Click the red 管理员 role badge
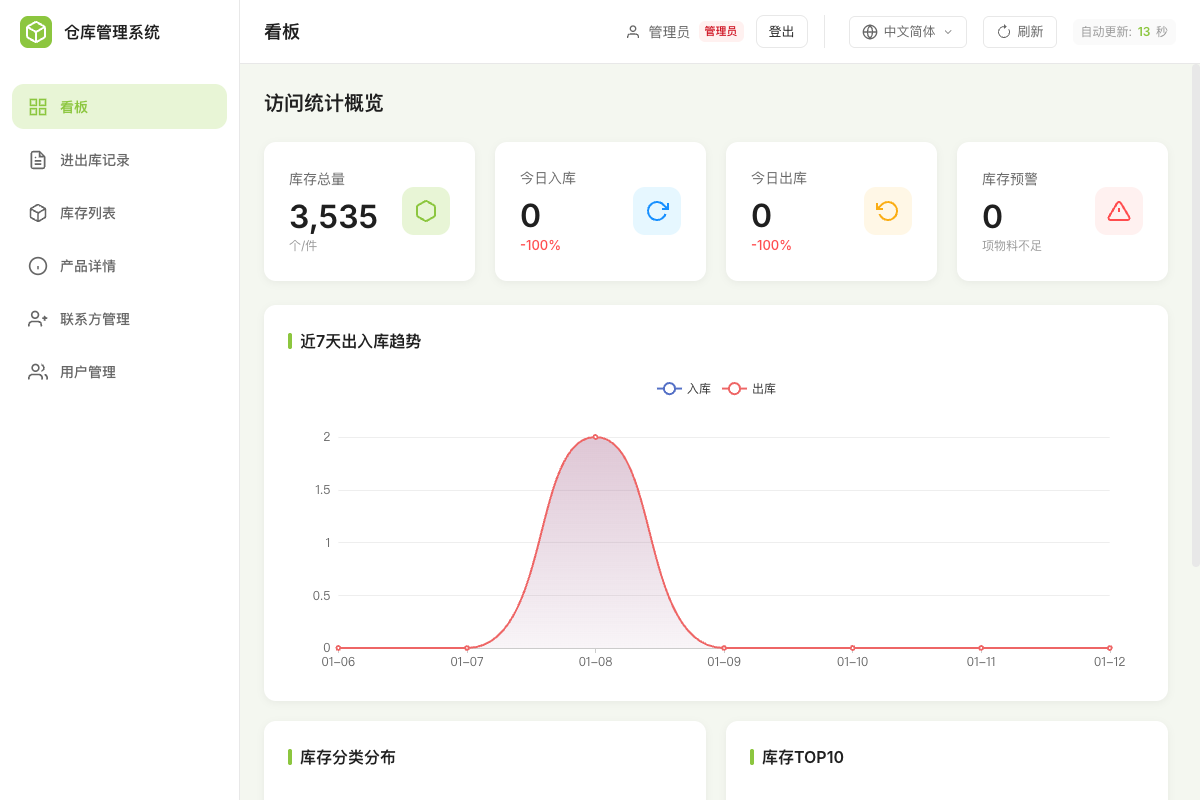1200x800 pixels. point(721,32)
